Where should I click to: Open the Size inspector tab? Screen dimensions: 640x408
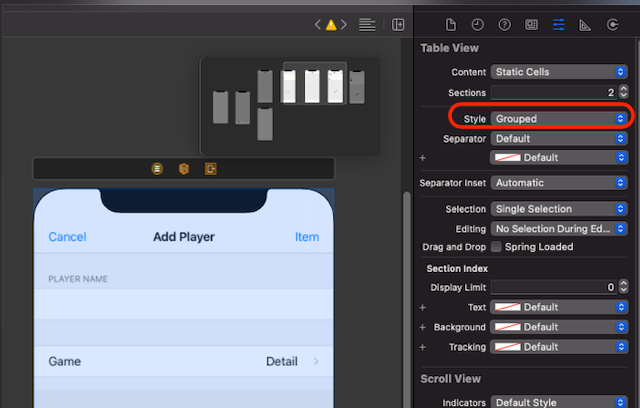(x=585, y=25)
